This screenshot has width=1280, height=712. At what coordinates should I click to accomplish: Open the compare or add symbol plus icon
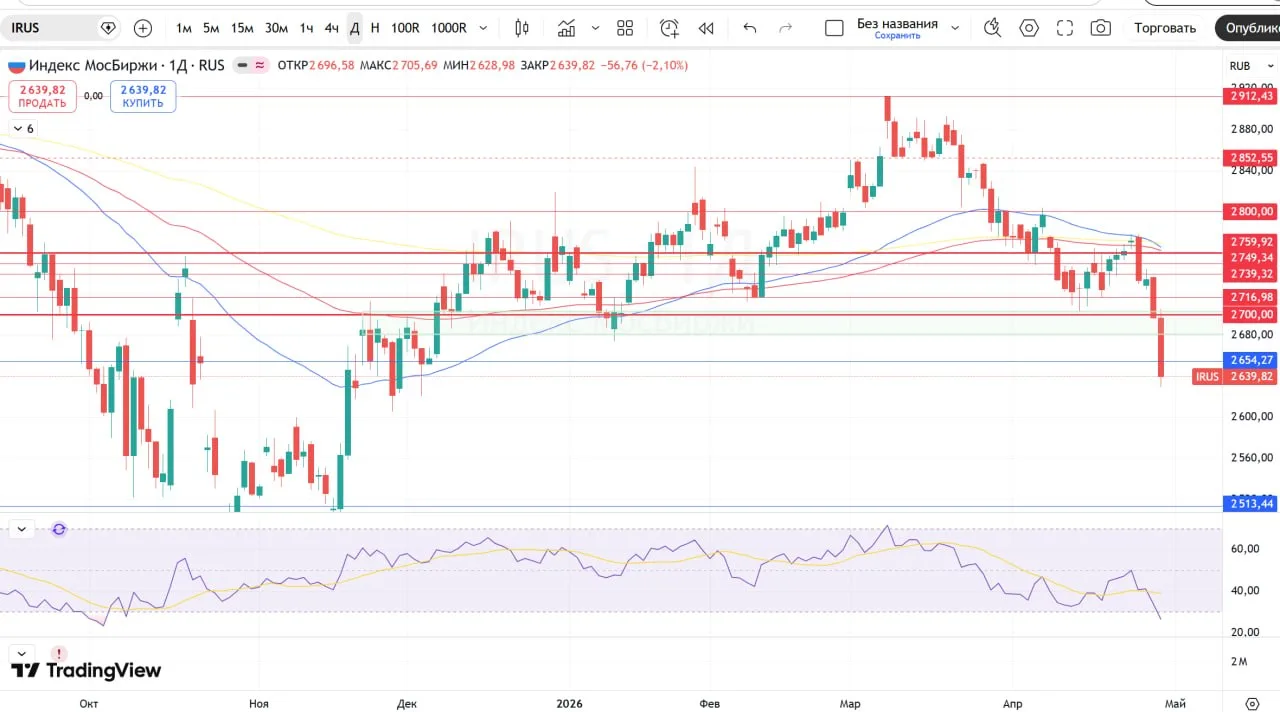click(x=143, y=28)
